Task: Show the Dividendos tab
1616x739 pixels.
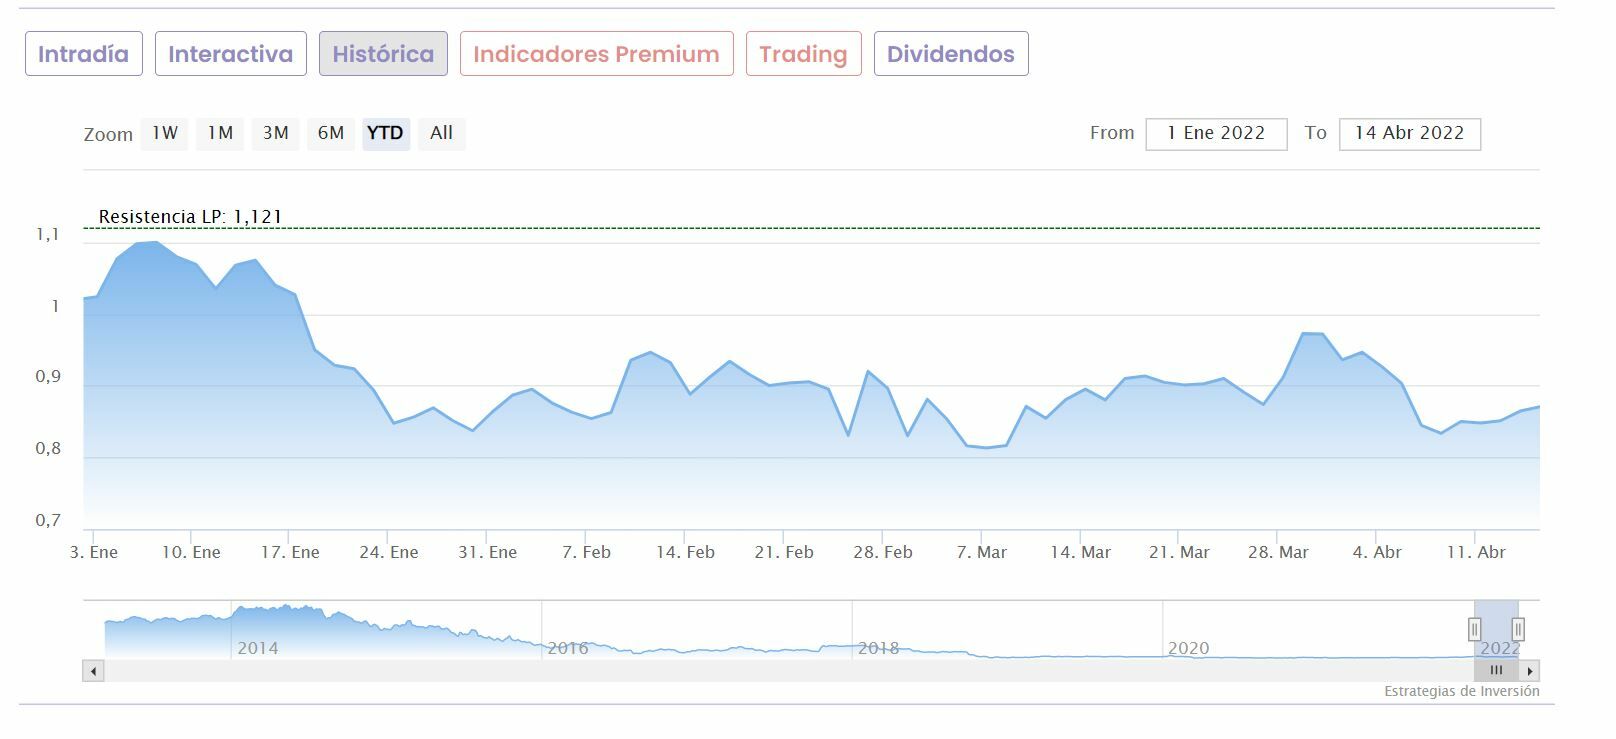Action: click(950, 54)
